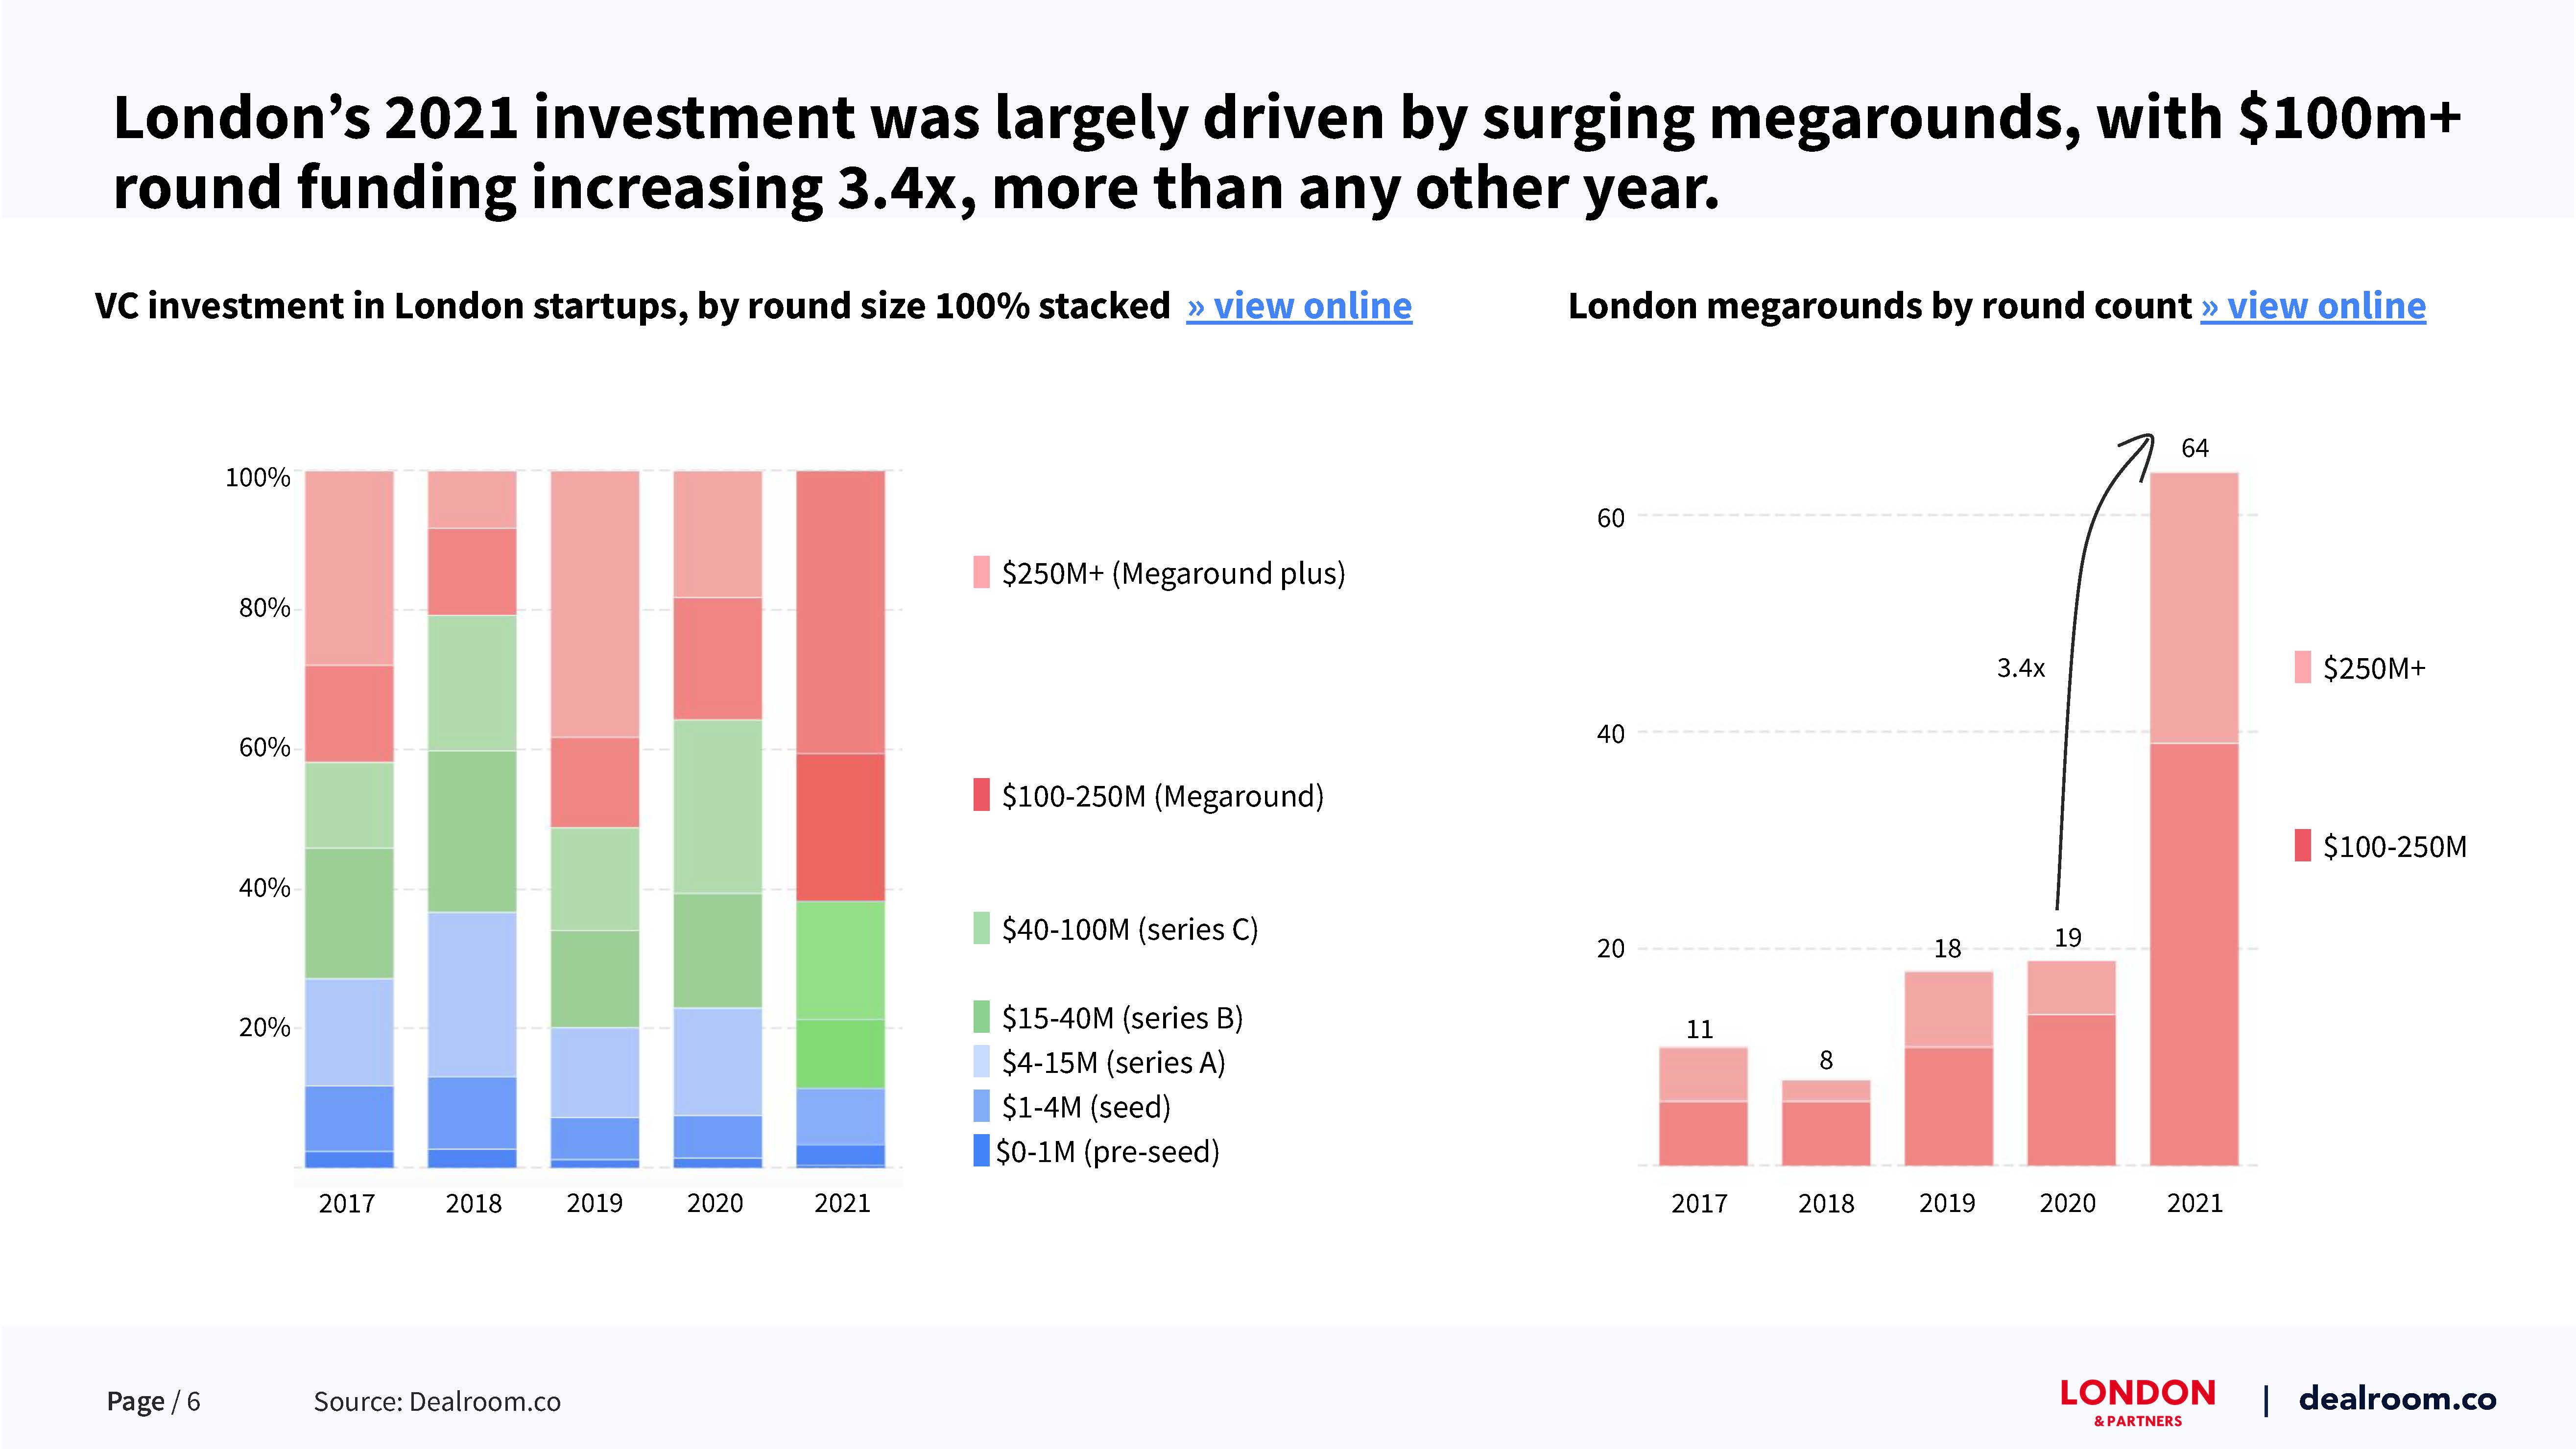This screenshot has height=1449, width=2576.
Task: Click the $40-100M (series C) legend swatch
Action: 981,928
